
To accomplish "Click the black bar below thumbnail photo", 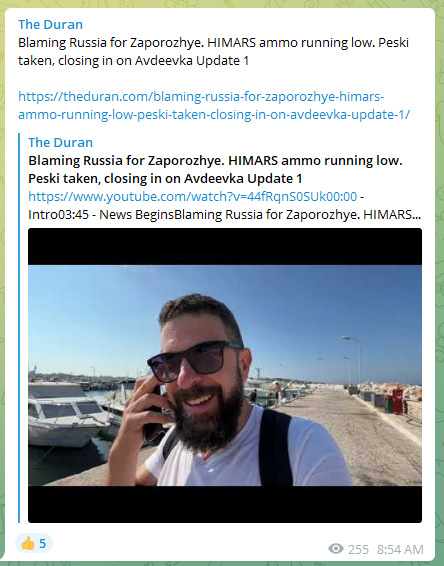I will click(x=225, y=504).
